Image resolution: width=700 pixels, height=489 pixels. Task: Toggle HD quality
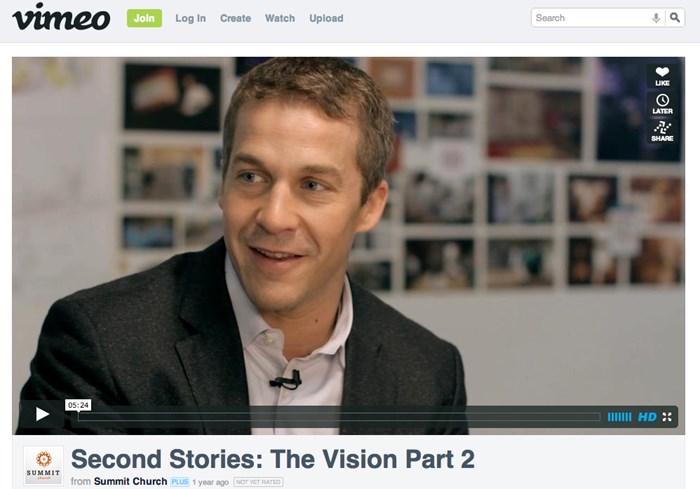coord(647,417)
